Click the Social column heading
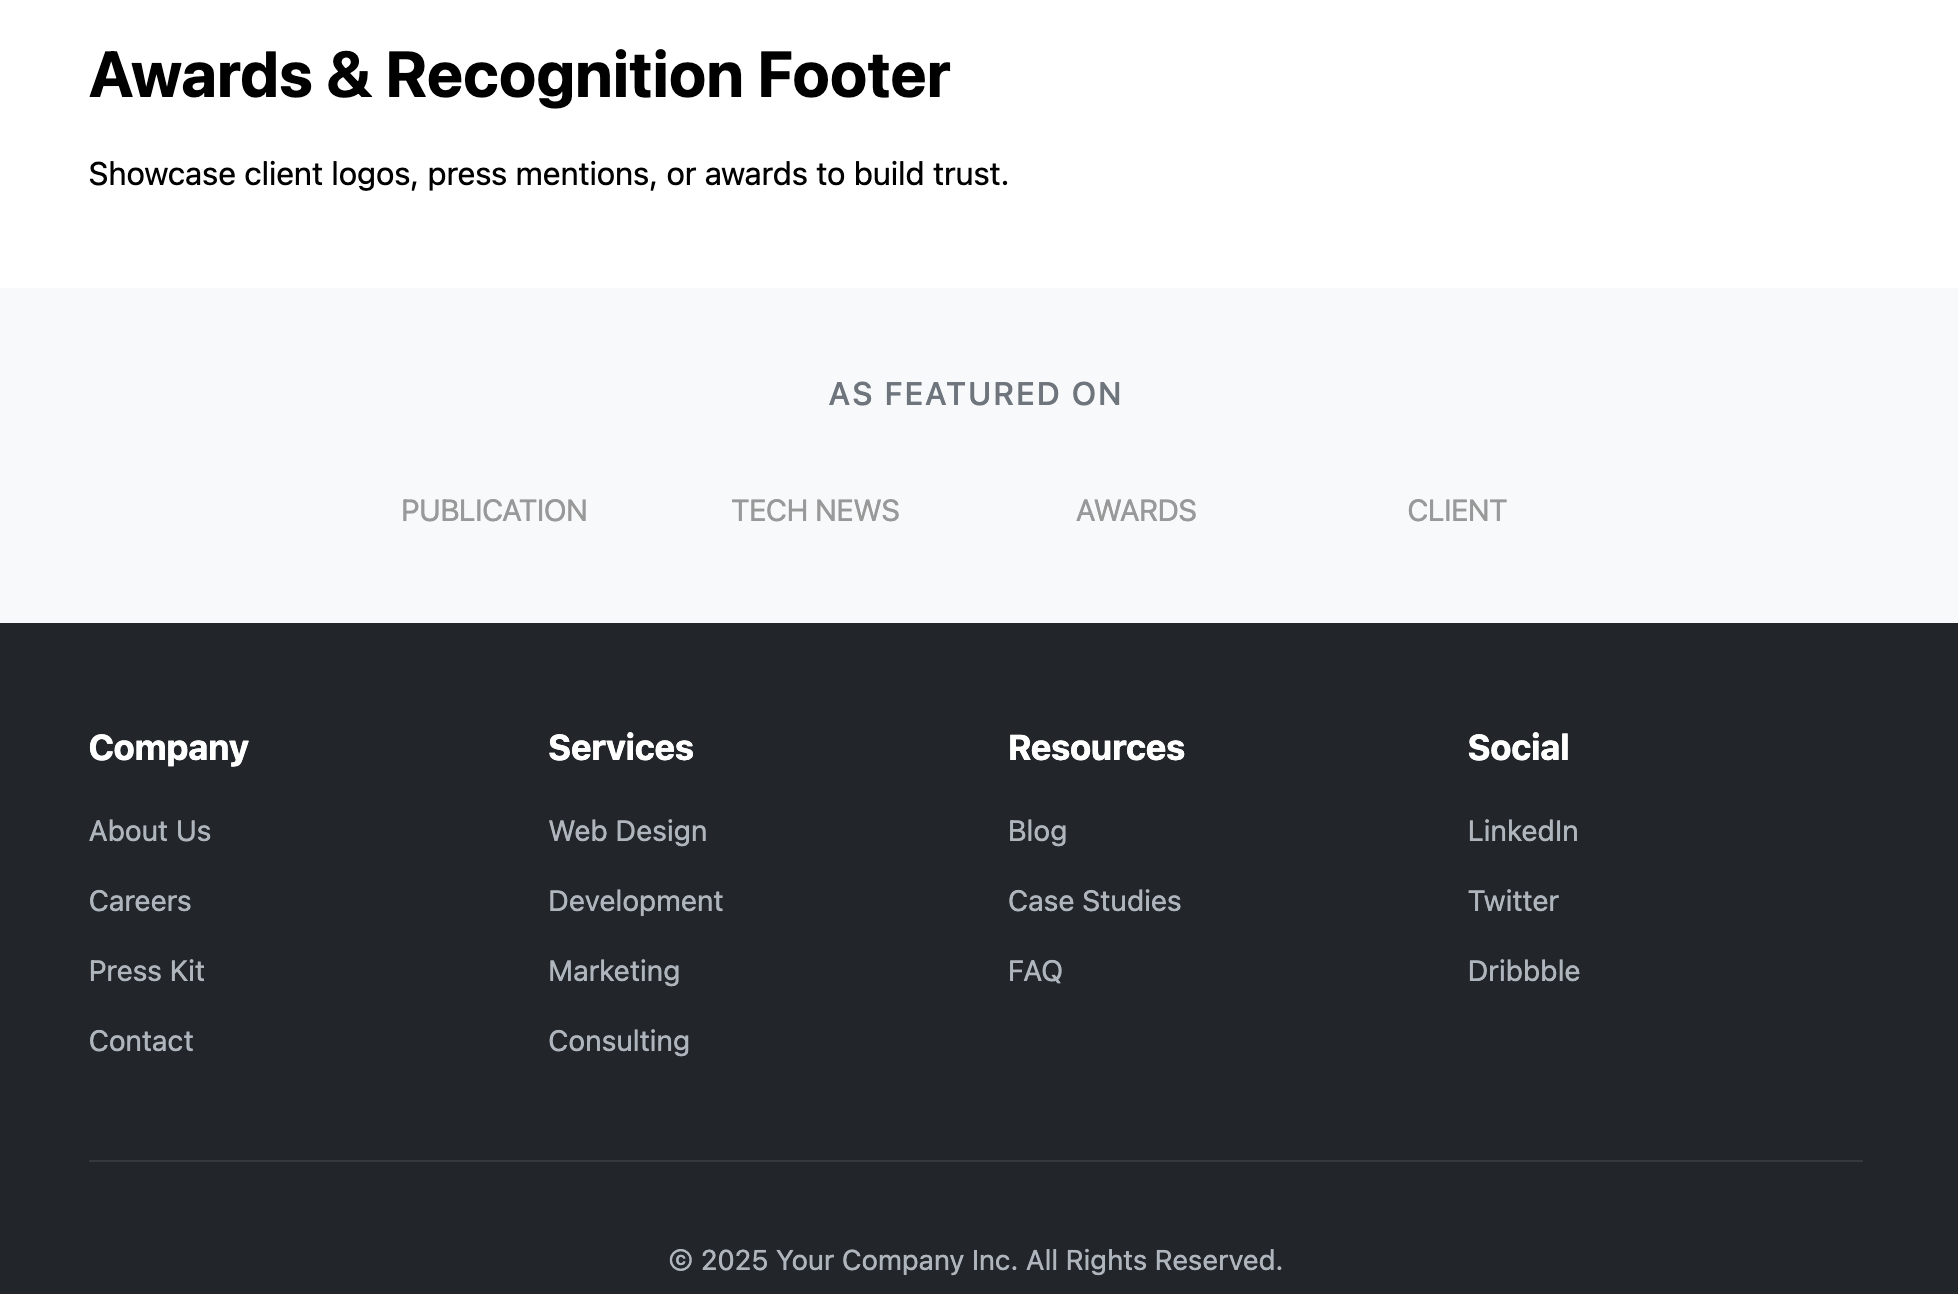The width and height of the screenshot is (1958, 1294). click(1518, 748)
